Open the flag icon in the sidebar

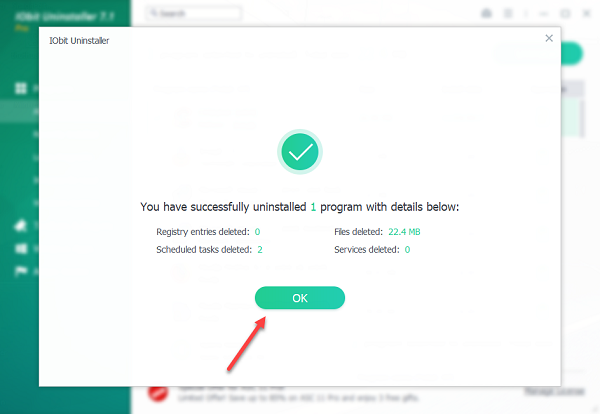[x=20, y=270]
